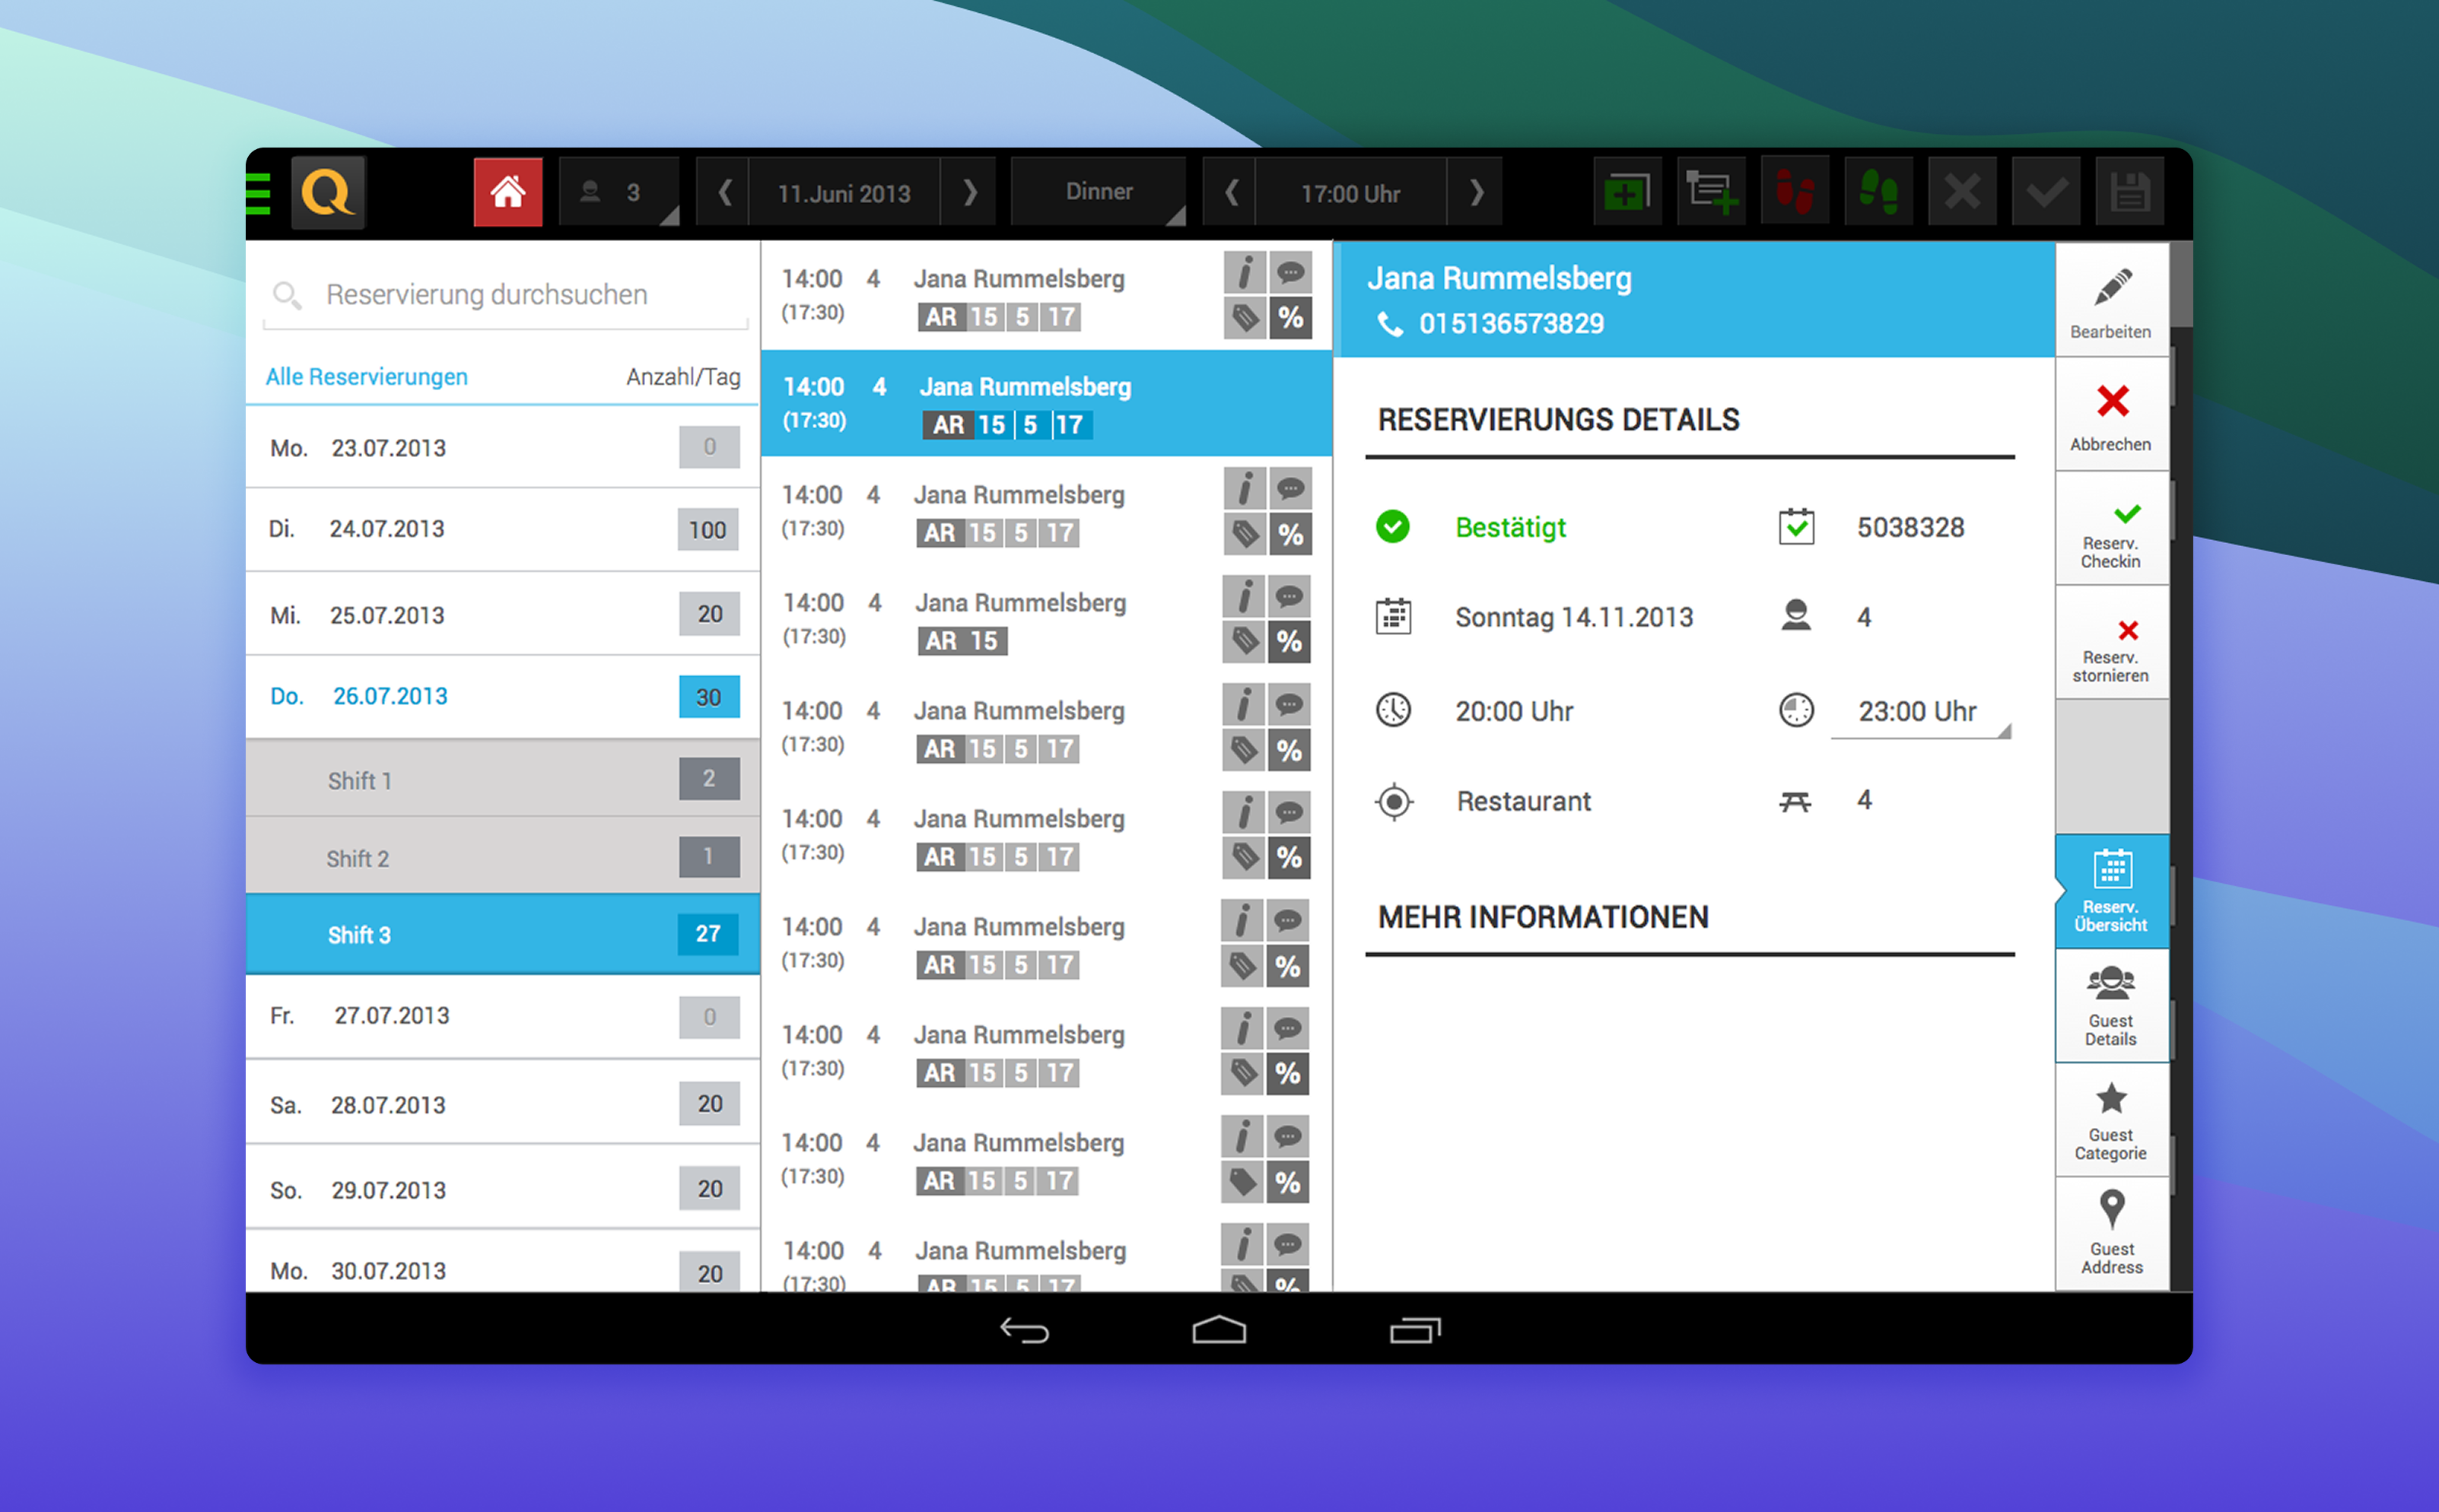Viewport: 2439px width, 1512px height.
Task: Click the orange Q logo icon
Action: [328, 192]
